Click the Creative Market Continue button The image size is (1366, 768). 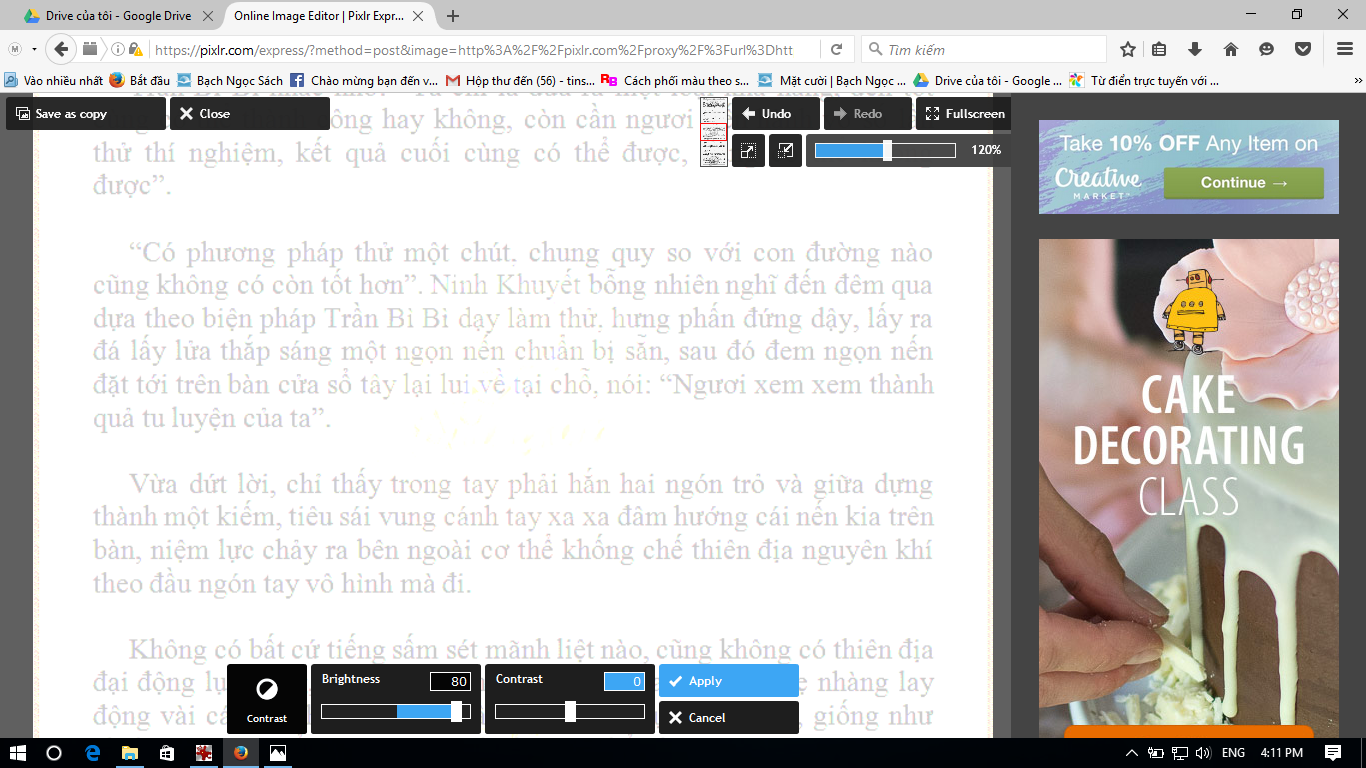tap(1243, 183)
